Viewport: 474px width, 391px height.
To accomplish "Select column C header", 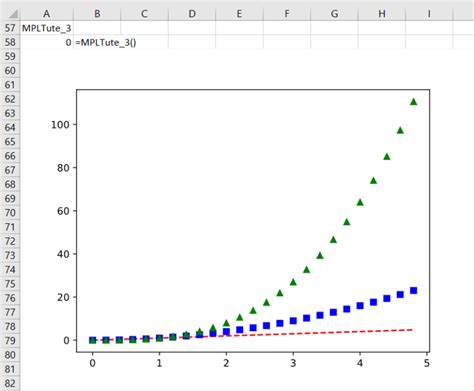I will 144,14.
